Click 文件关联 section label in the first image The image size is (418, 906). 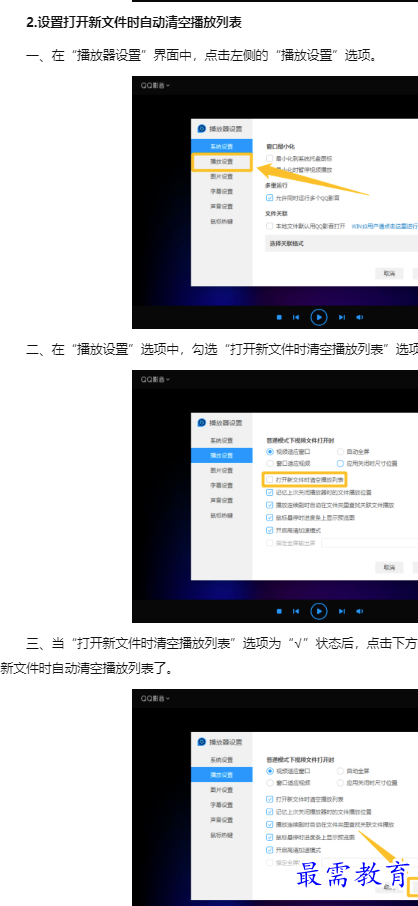point(278,214)
